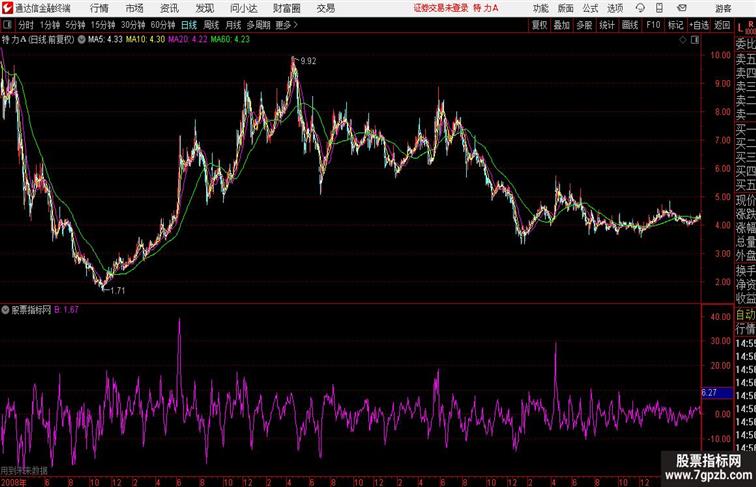Toggle the left sidebar panel icon

(7, 25)
